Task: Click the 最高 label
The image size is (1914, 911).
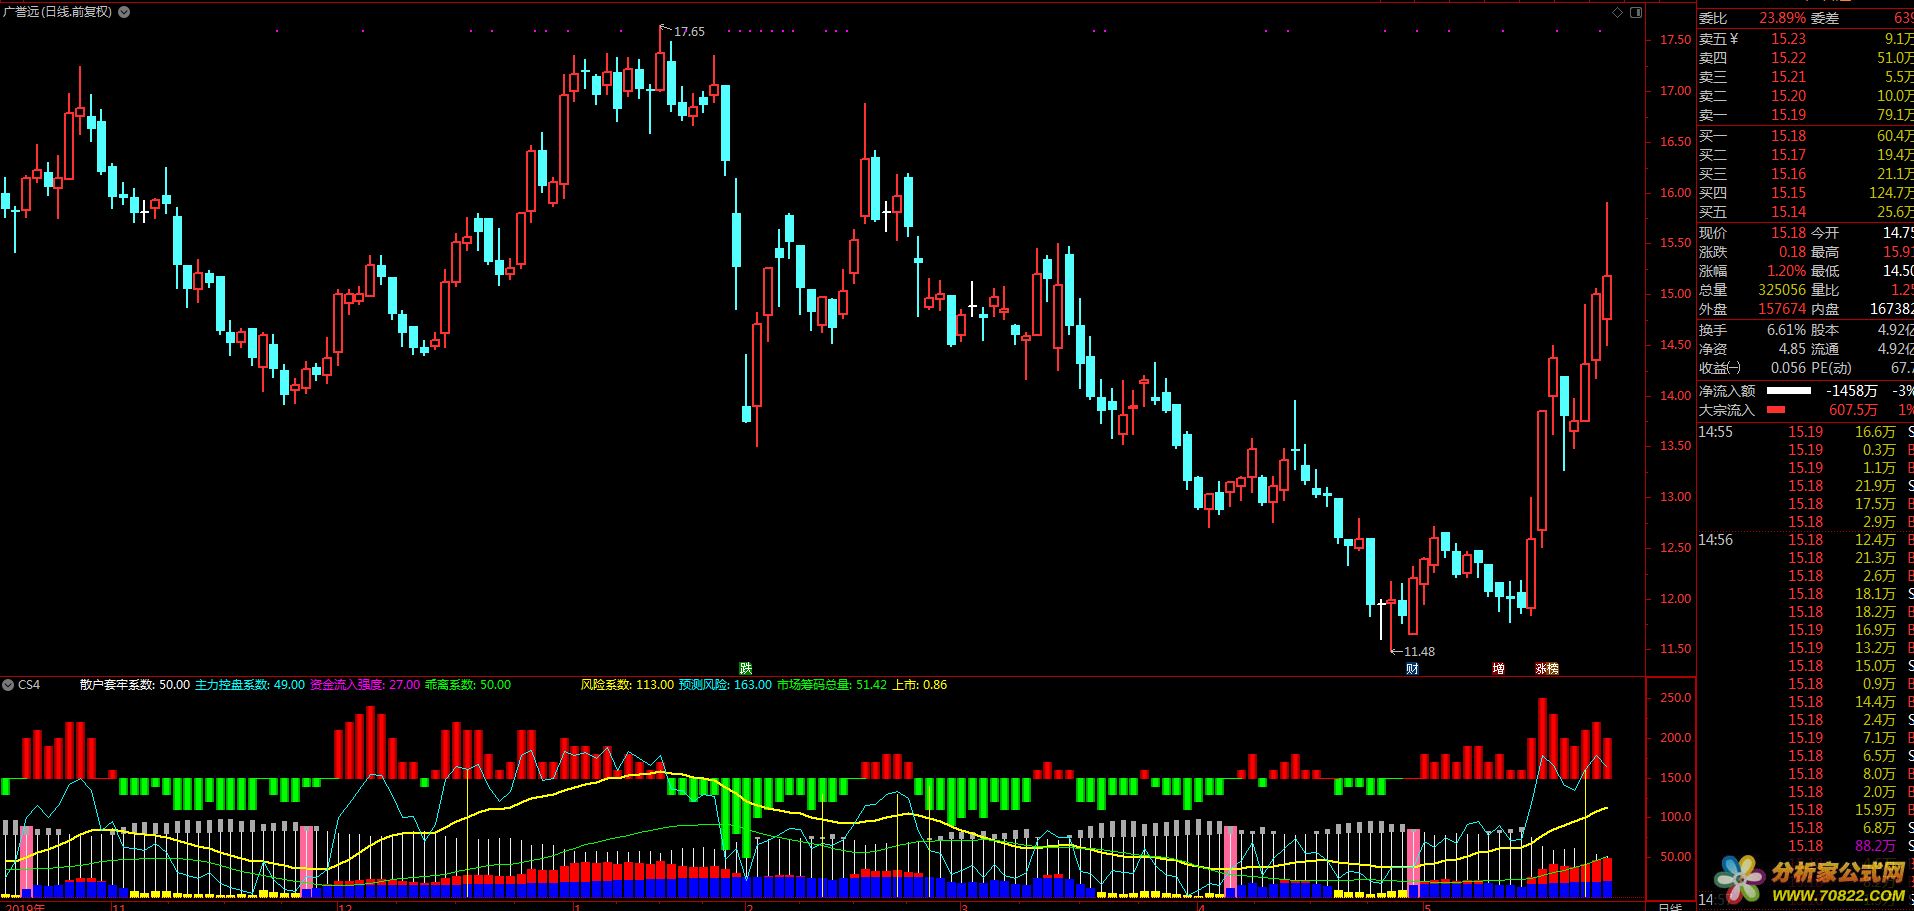Action: (1825, 252)
